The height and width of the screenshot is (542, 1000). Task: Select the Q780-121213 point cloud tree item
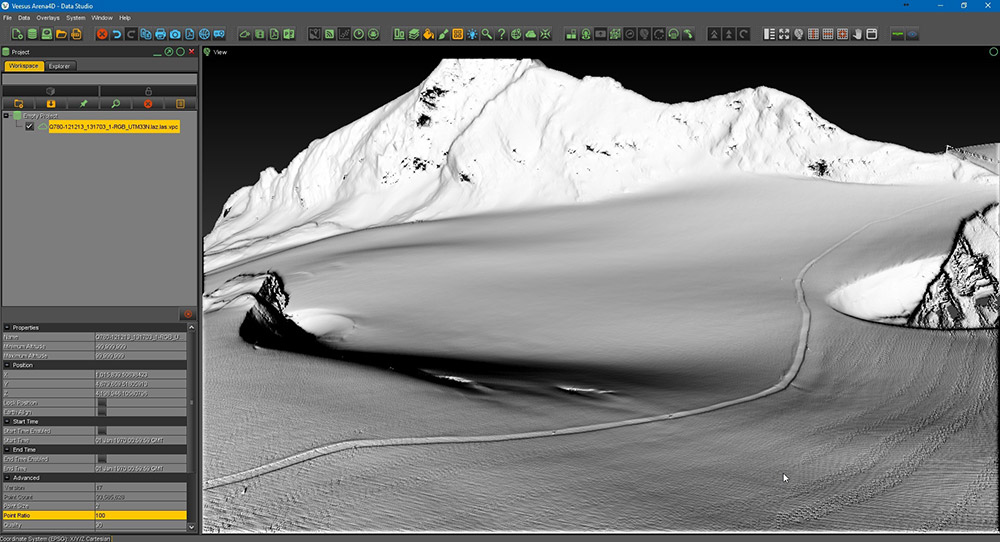pos(114,126)
